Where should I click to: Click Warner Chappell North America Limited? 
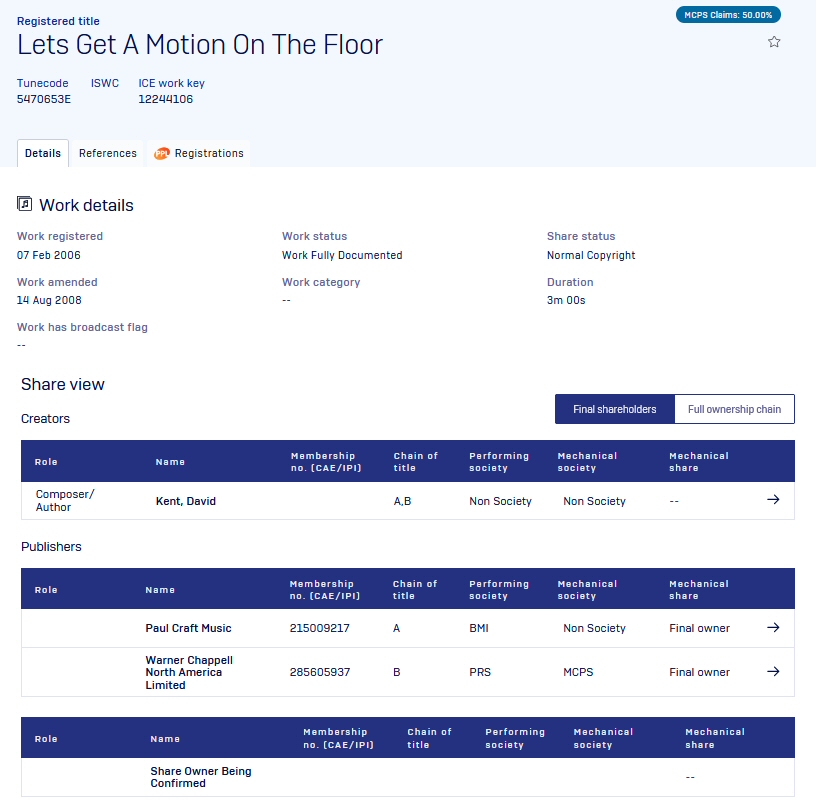[x=190, y=672]
